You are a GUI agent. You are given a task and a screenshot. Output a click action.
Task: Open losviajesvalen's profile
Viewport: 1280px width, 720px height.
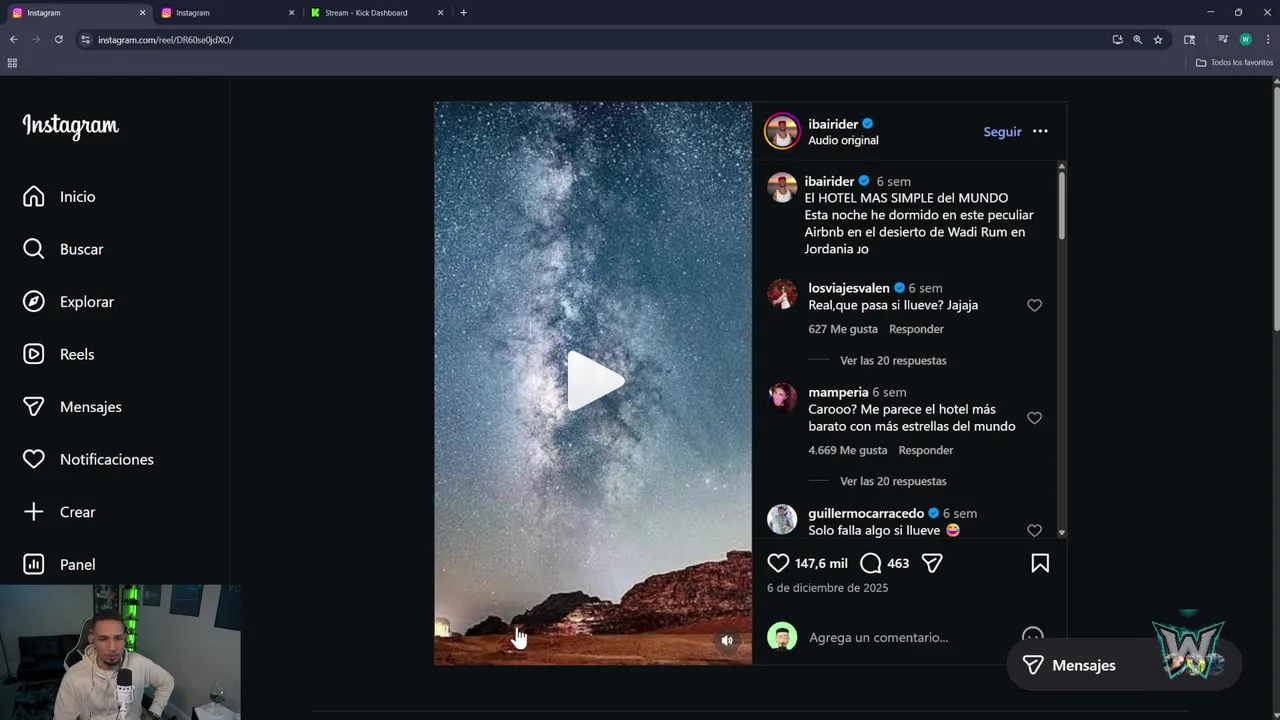848,288
